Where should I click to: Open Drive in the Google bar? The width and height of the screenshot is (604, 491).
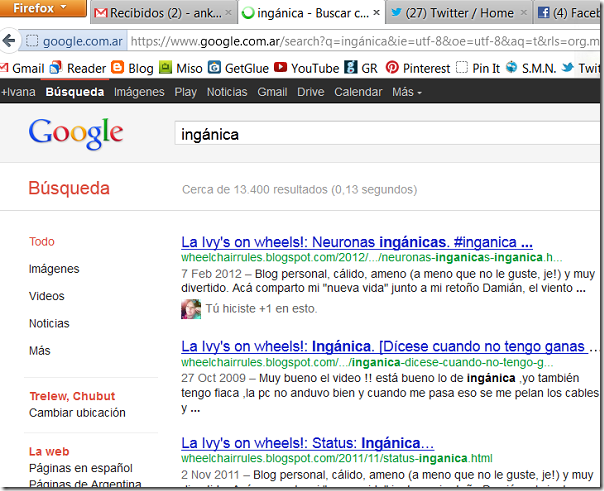coord(310,92)
